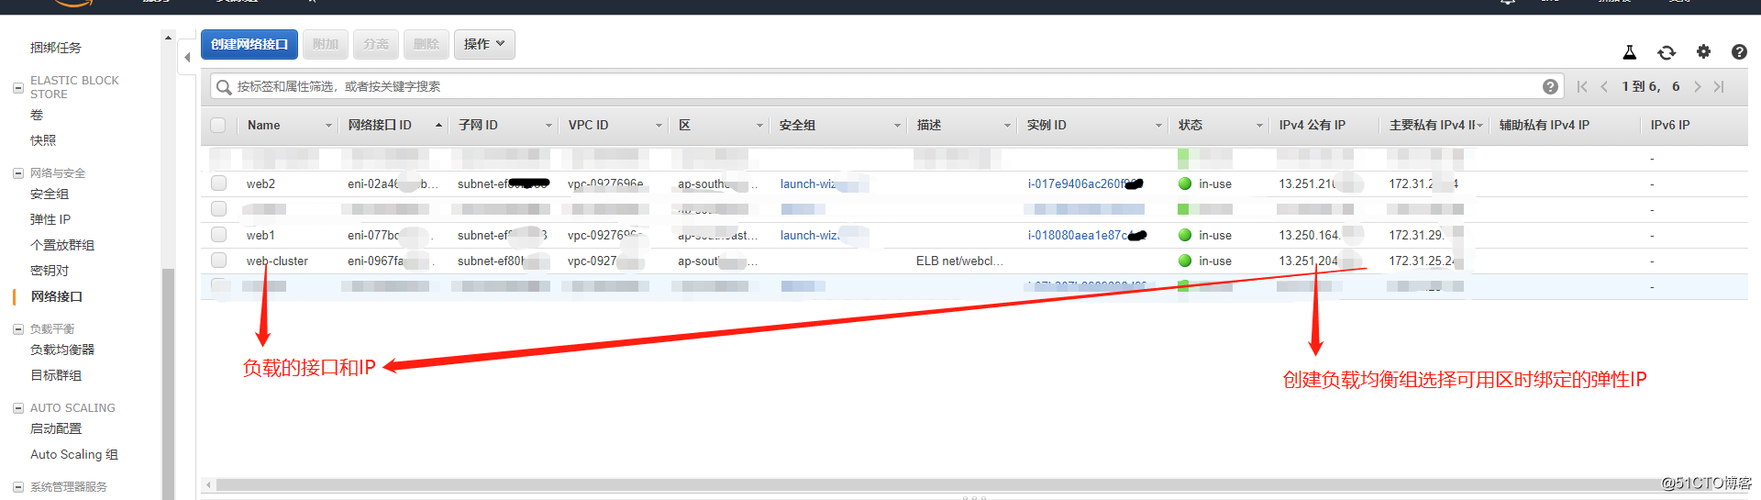Refresh the network interfaces list
The width and height of the screenshot is (1761, 500).
click(x=1666, y=52)
